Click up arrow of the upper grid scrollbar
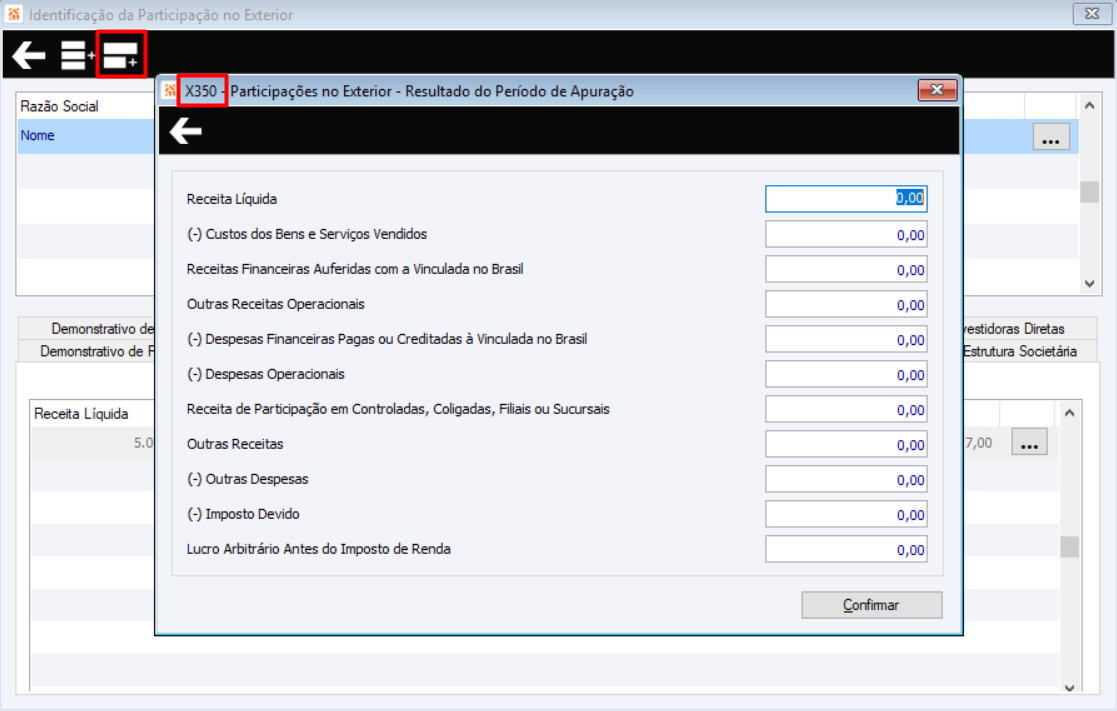The image size is (1117, 711). 1089,105
